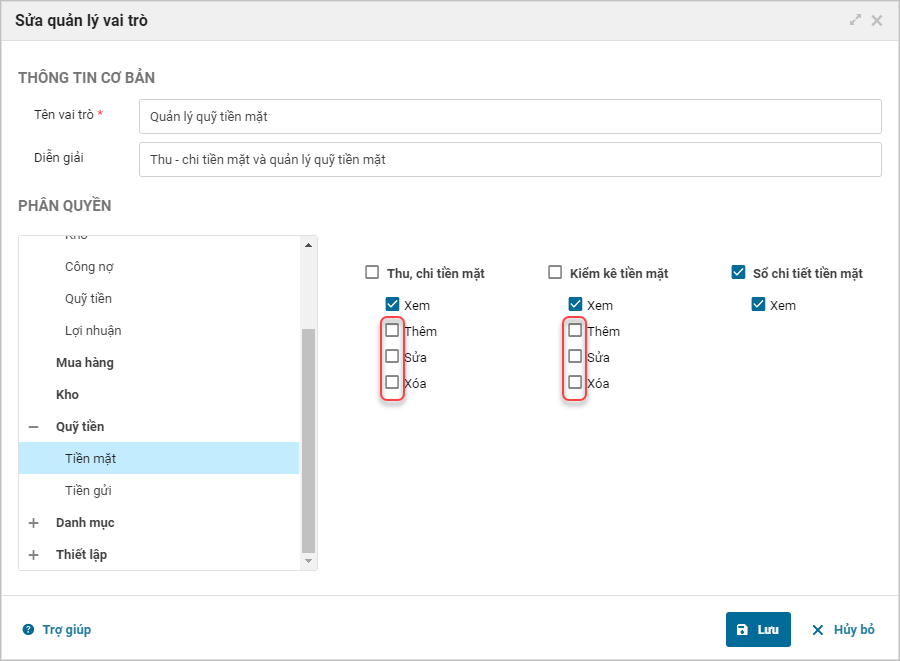Click the help question mark icon
The height and width of the screenshot is (661, 900).
point(28,630)
